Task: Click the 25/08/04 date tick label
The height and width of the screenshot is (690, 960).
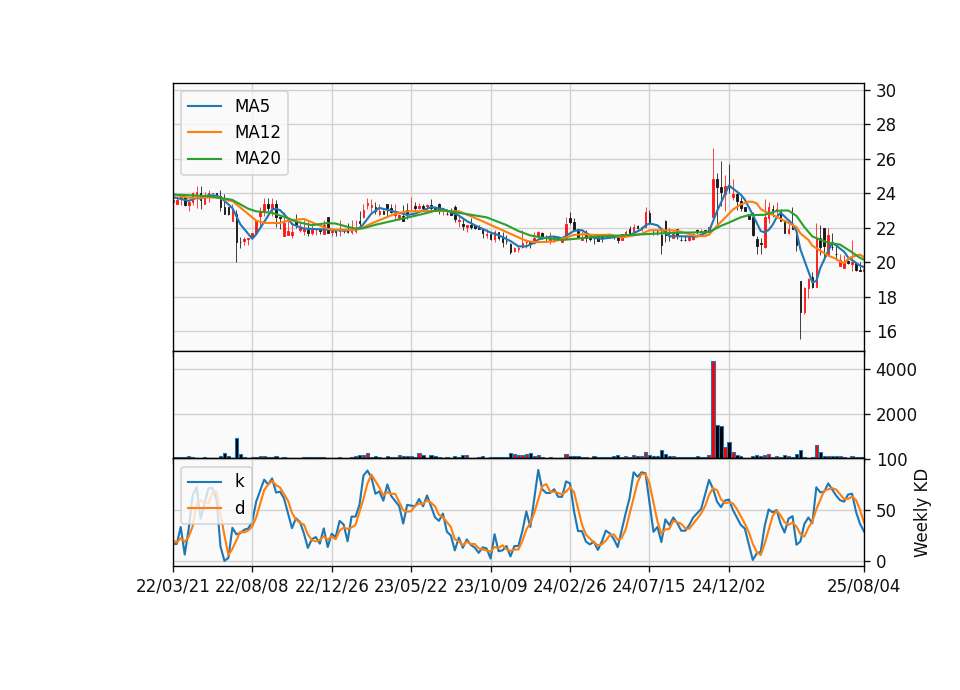Action: 864,586
